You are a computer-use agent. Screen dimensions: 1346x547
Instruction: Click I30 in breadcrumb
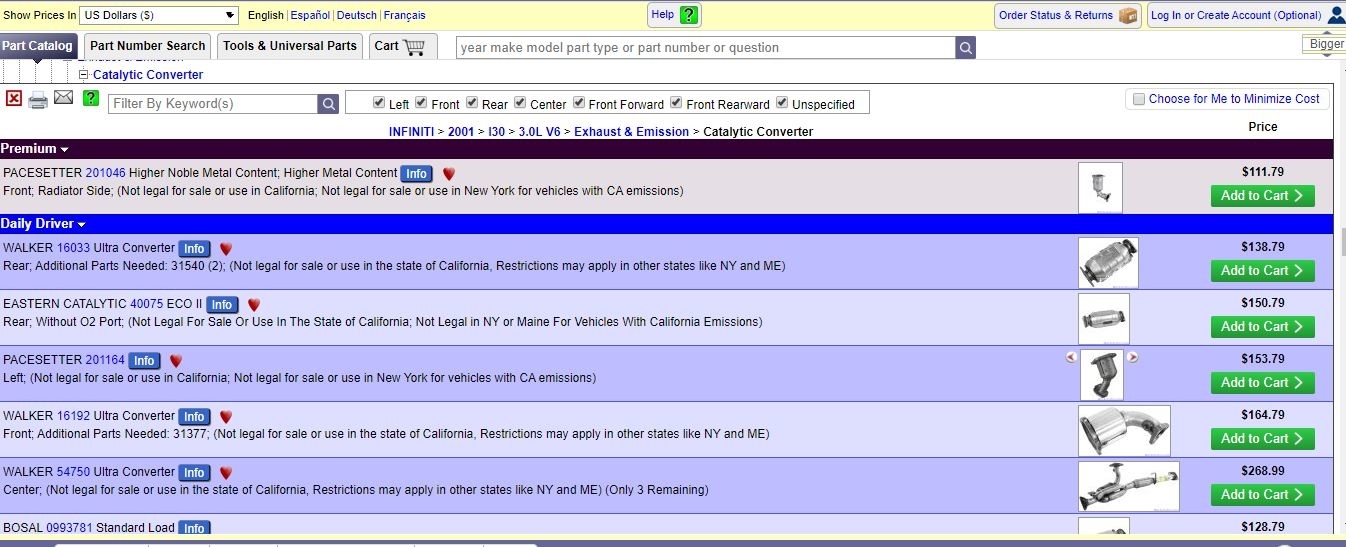[x=496, y=132]
